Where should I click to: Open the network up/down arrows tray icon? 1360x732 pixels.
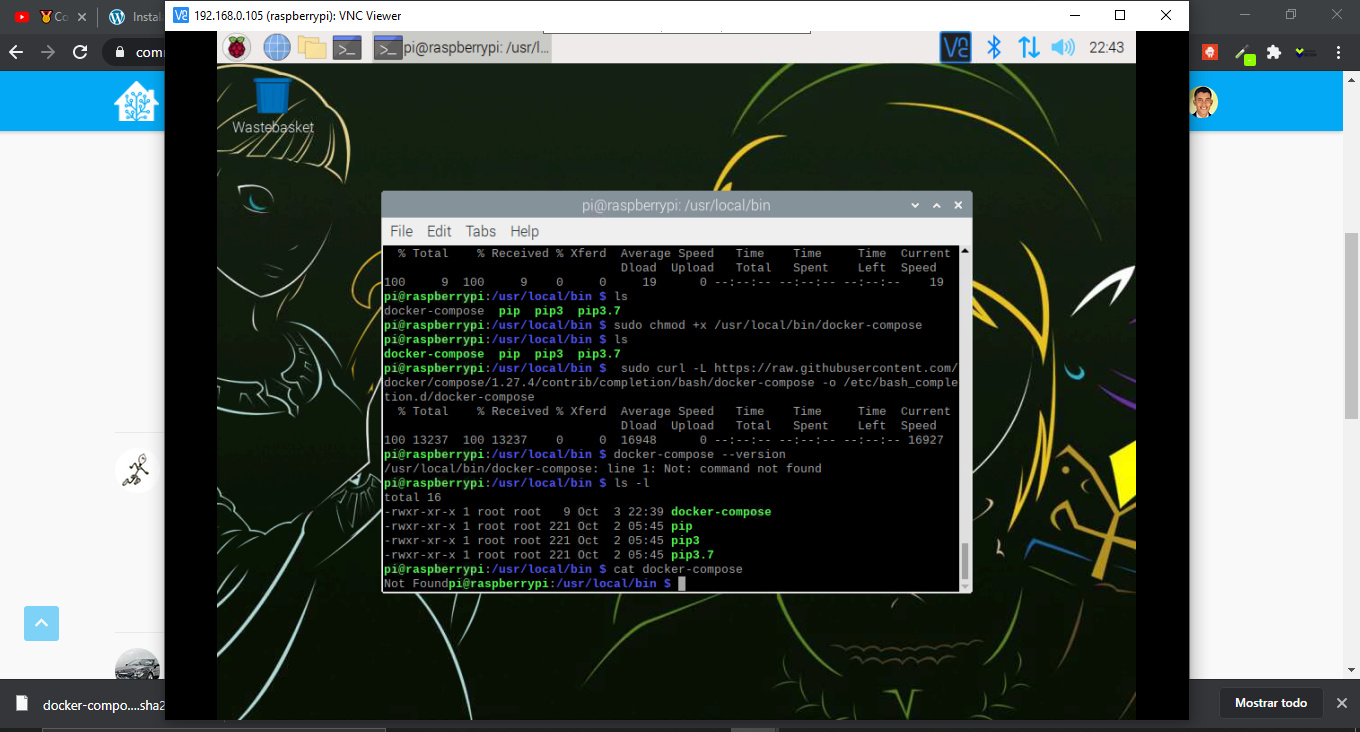(1028, 47)
